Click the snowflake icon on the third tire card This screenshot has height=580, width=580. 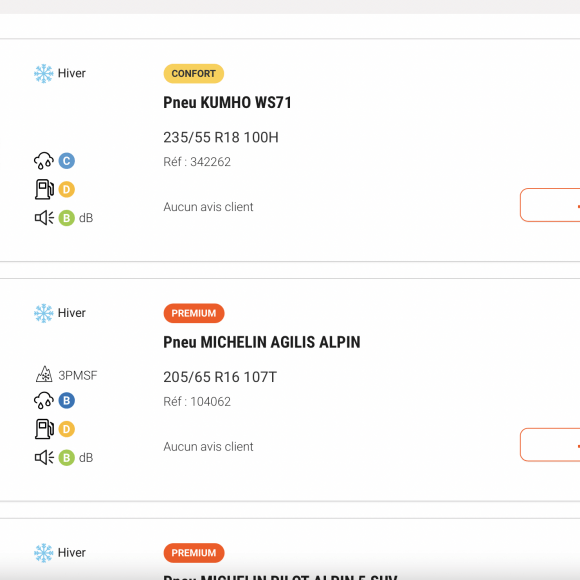tap(44, 553)
